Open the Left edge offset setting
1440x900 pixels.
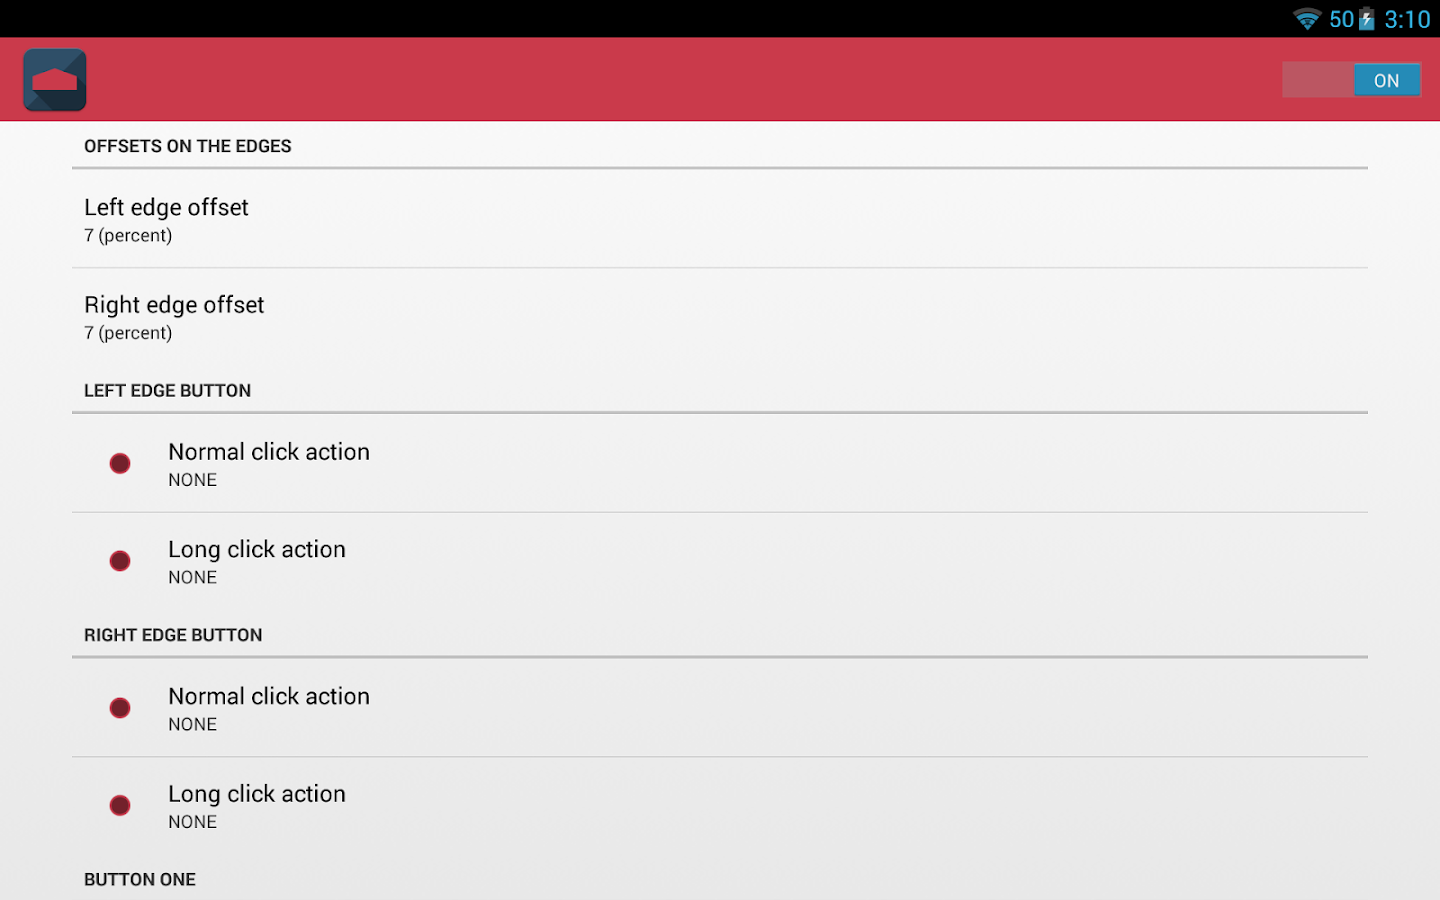[166, 219]
